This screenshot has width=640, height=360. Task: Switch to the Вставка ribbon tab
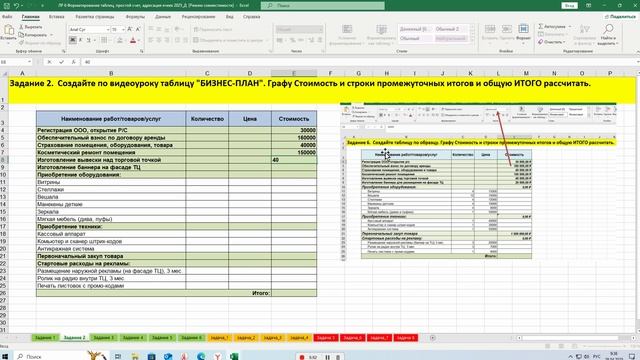(56, 17)
